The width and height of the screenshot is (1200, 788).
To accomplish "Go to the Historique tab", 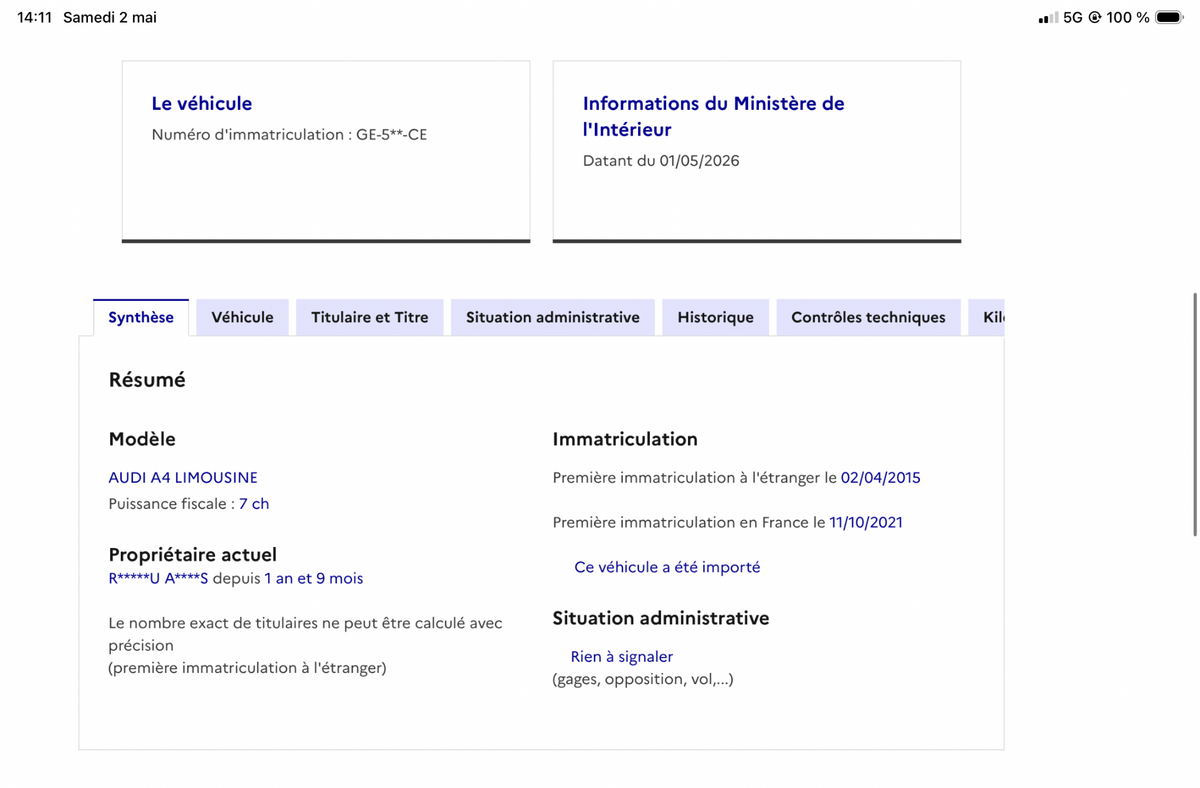I will [716, 317].
